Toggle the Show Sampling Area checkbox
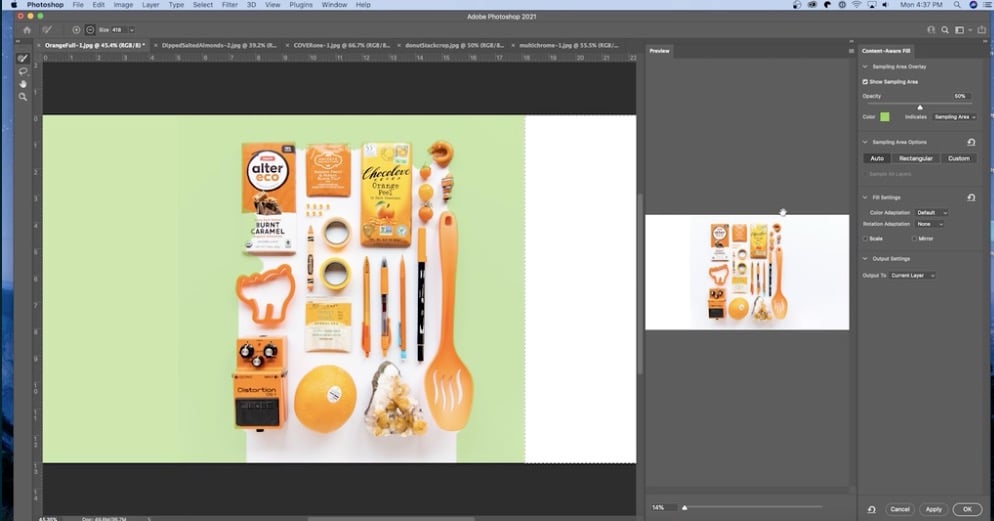The height and width of the screenshot is (521, 994). coord(866,82)
